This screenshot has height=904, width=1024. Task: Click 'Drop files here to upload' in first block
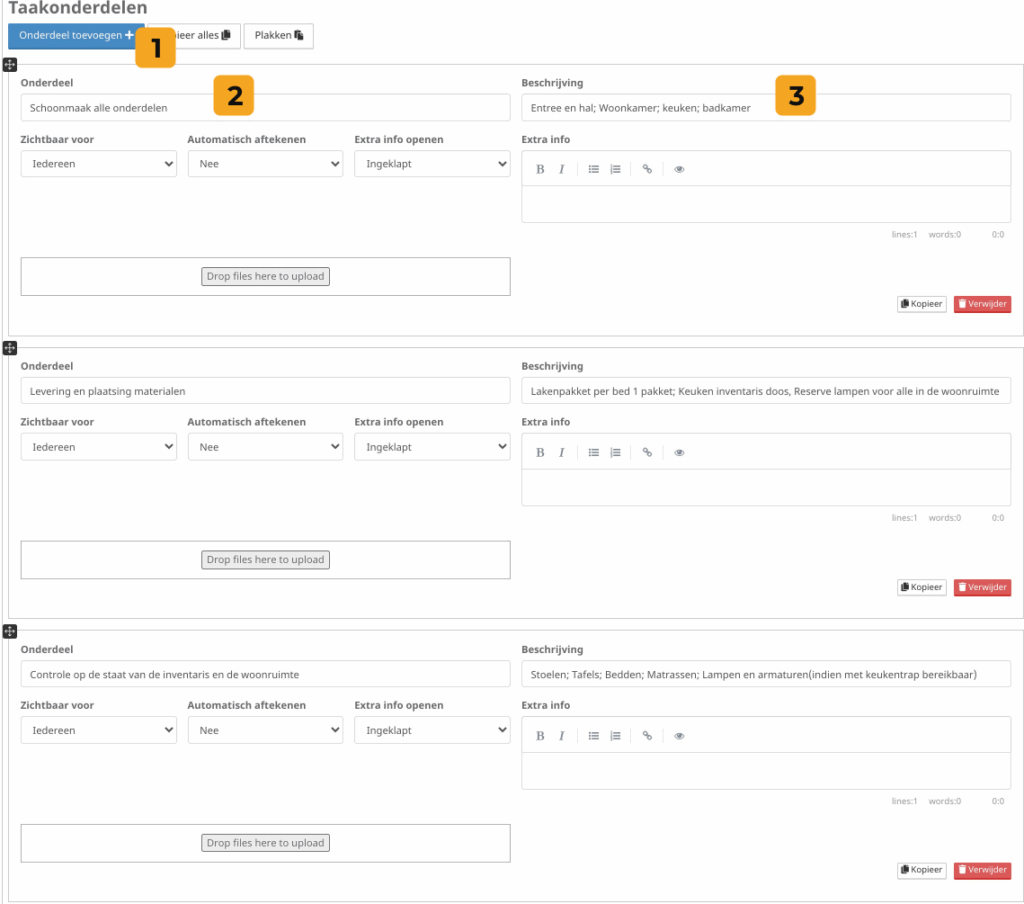tap(265, 276)
